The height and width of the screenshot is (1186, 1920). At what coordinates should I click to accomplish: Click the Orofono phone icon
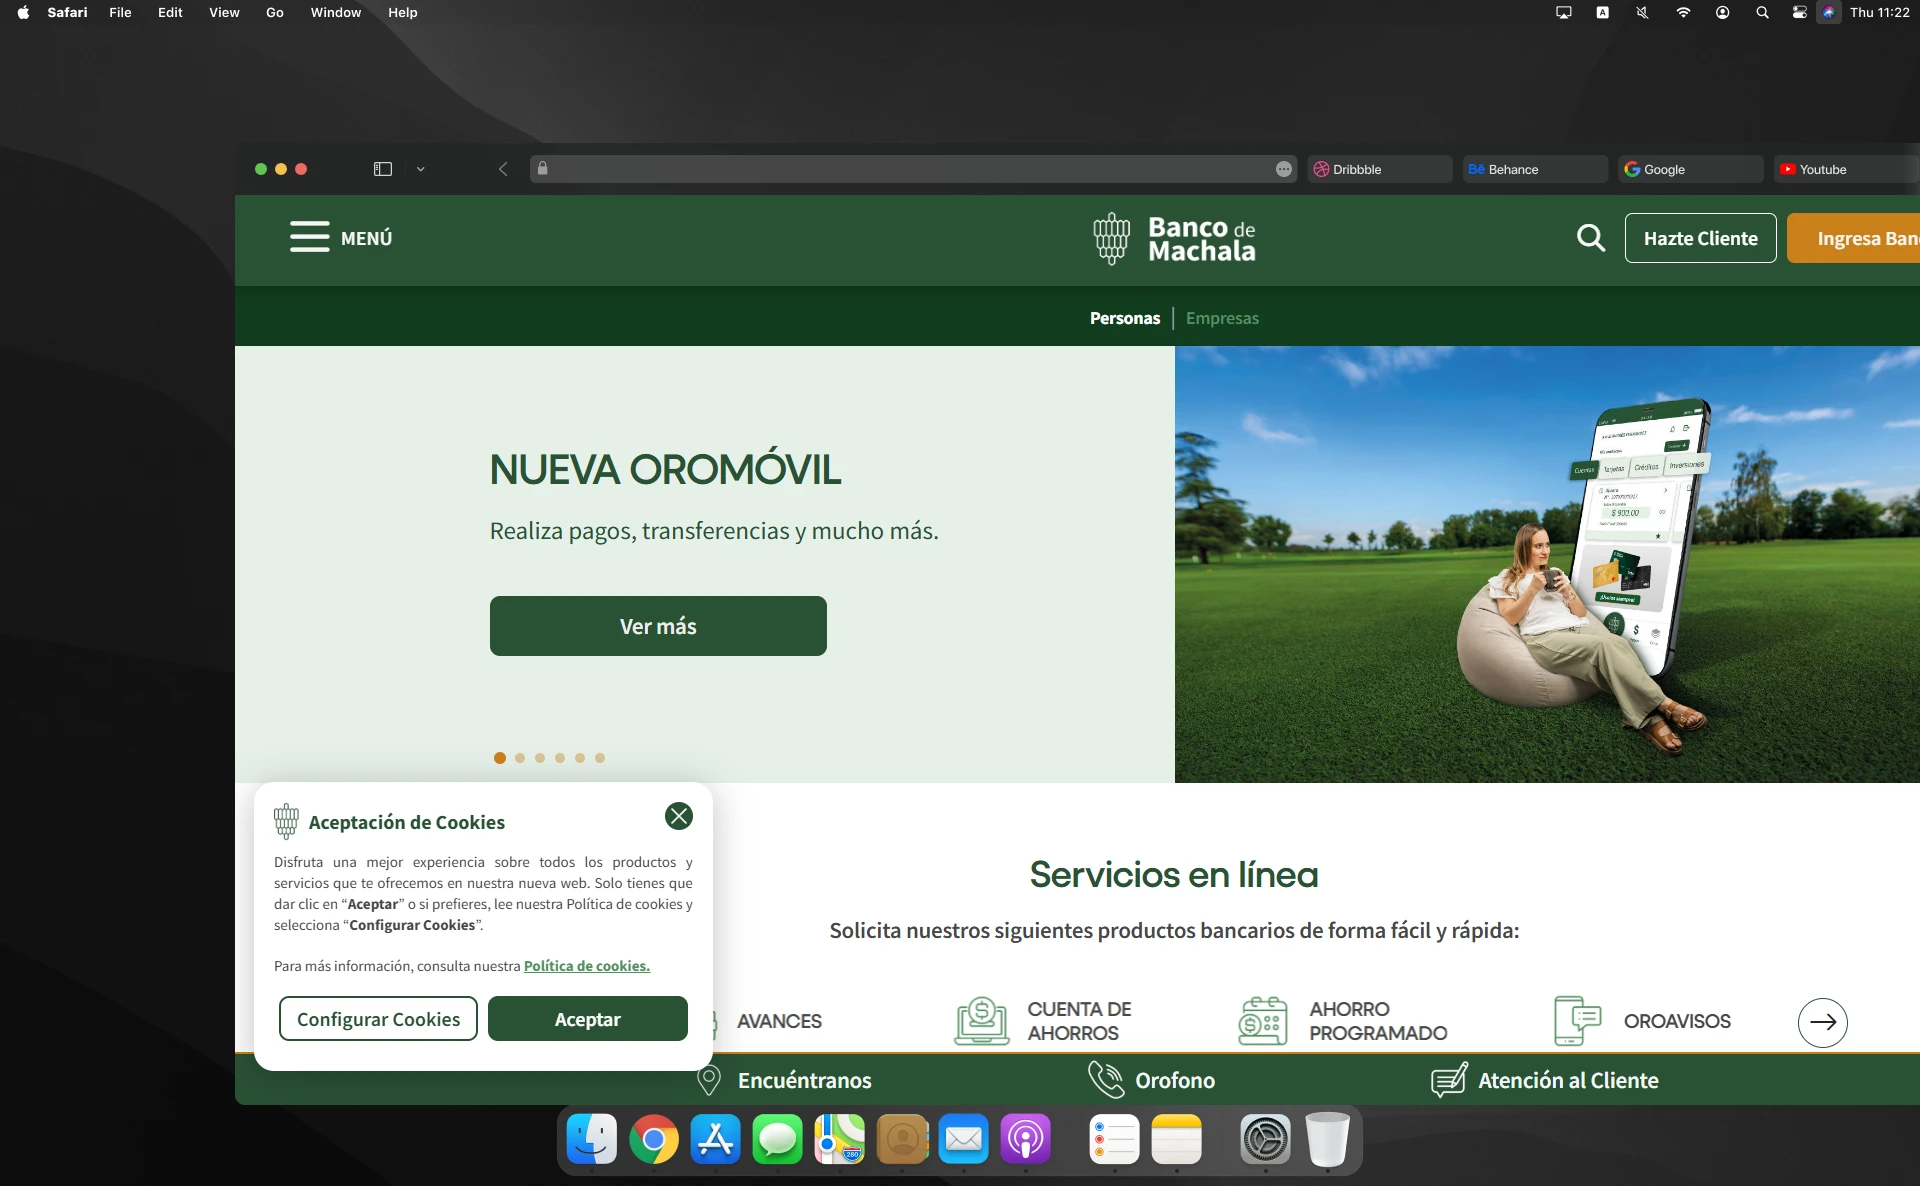[1106, 1079]
